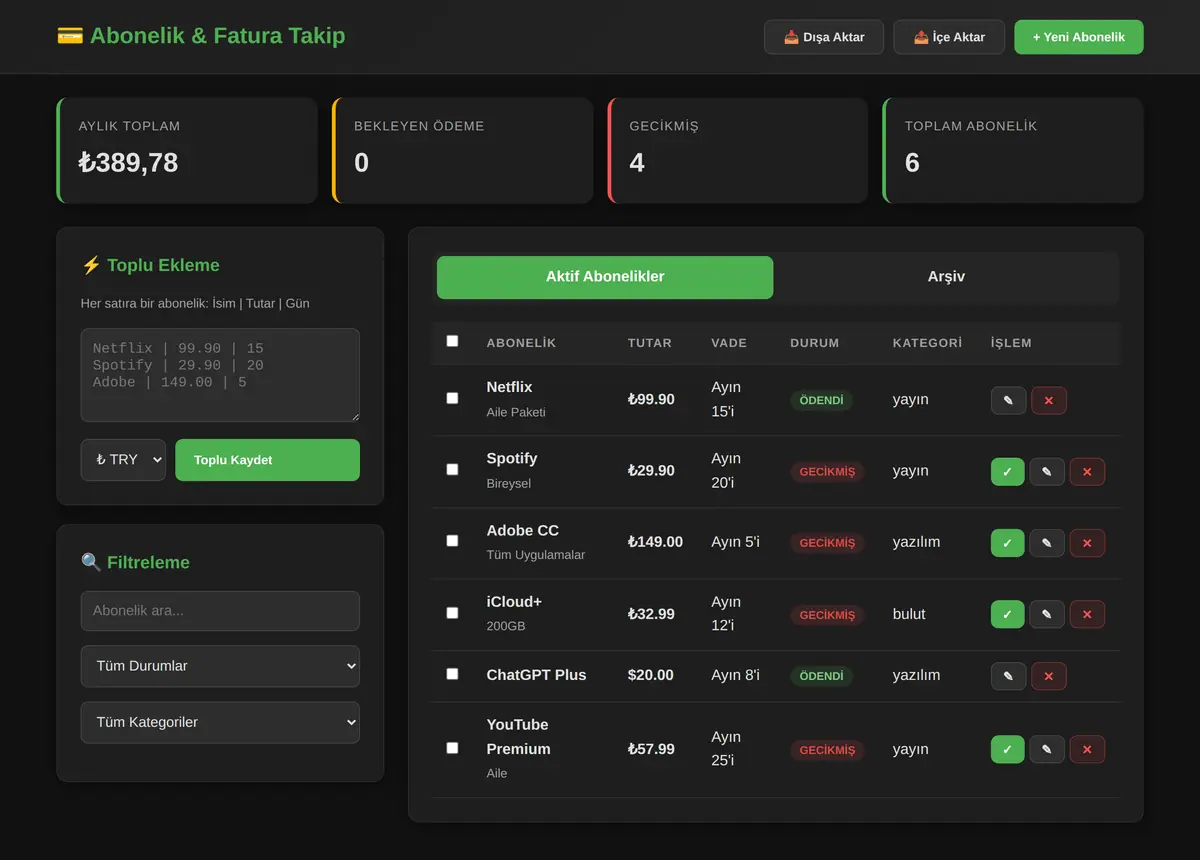Screen dimensions: 1200x860
Task: Click the Adobe CC amount ₺149.00
Action: [655, 542]
